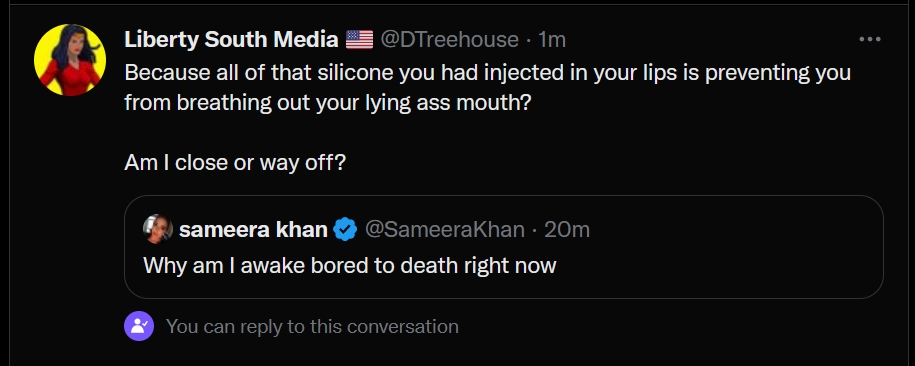Open the @DTreehouse handle link
Viewport: 915px width, 366px height.
point(449,40)
